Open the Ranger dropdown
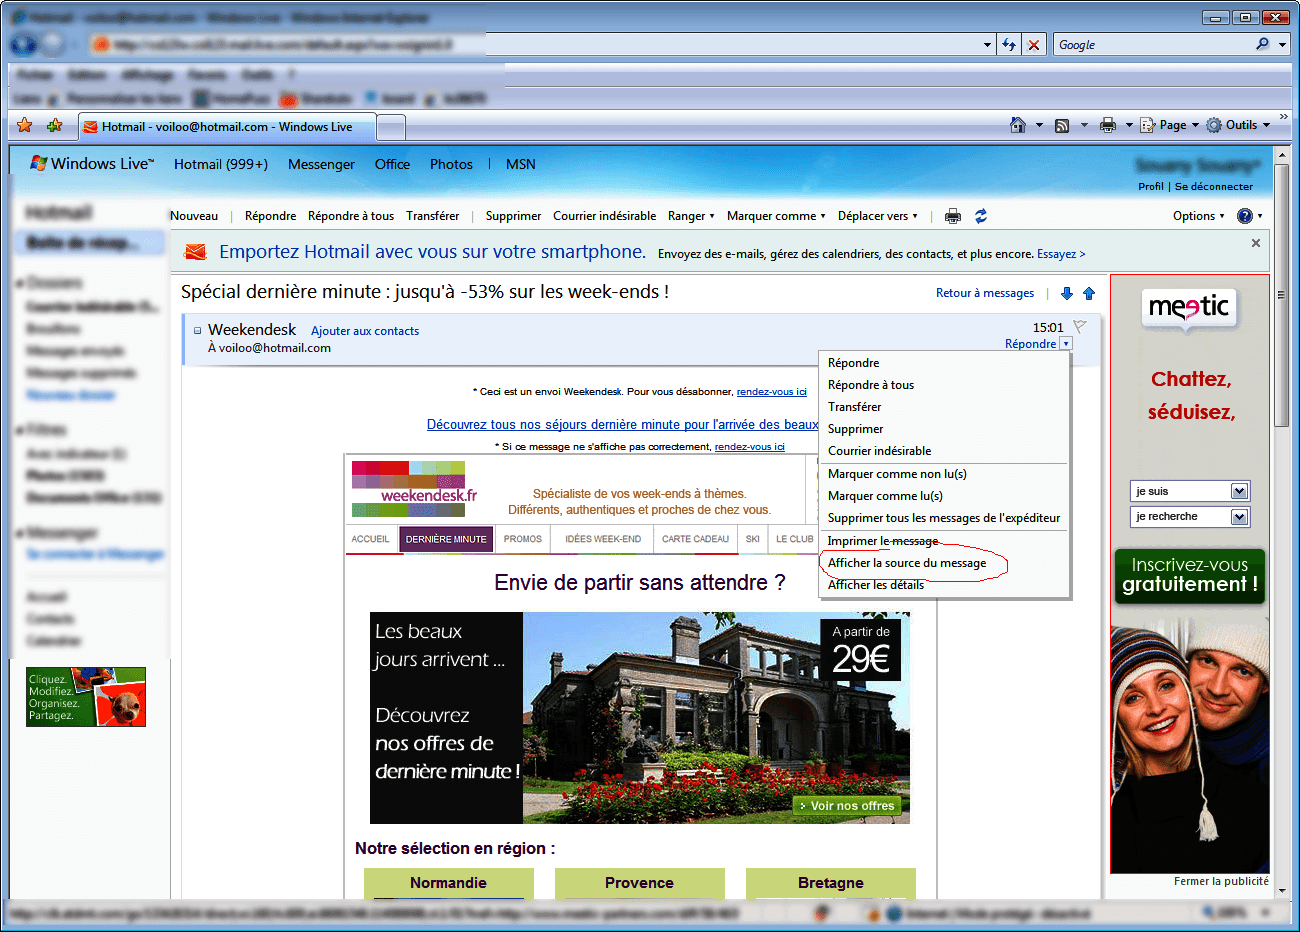The image size is (1300, 932). (x=691, y=216)
